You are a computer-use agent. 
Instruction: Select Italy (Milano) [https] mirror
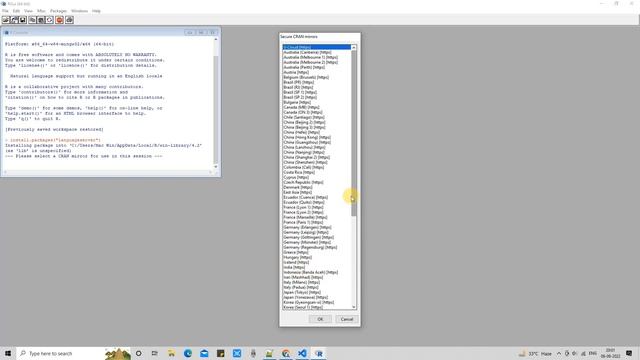[317, 282]
